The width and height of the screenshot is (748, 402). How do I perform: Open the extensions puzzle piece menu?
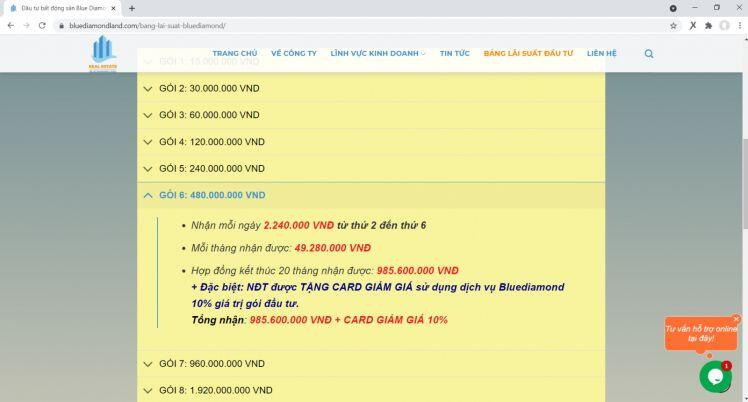click(708, 26)
